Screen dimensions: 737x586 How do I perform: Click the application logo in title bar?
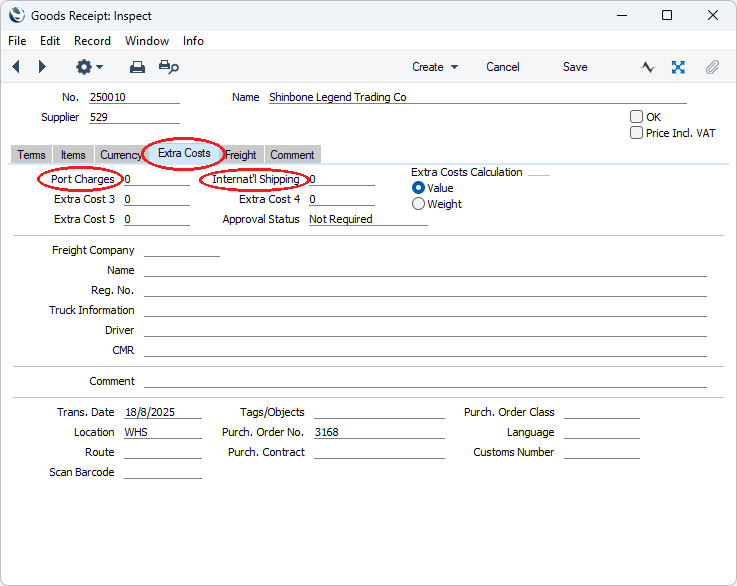16,15
